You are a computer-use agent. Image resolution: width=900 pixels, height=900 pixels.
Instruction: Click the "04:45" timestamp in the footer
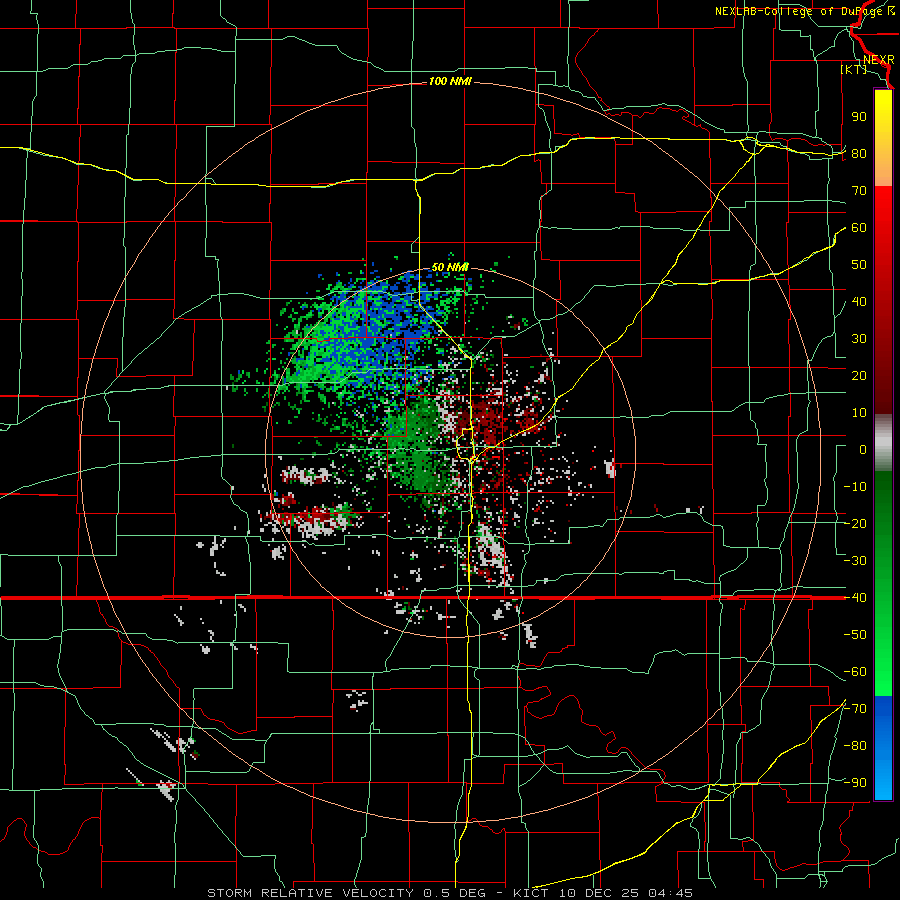(670, 893)
